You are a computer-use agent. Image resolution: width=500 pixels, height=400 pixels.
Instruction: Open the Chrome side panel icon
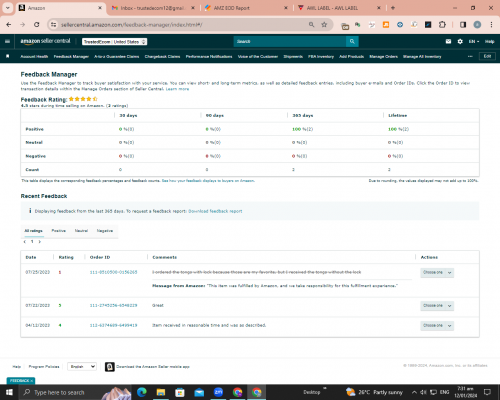pos(463,25)
